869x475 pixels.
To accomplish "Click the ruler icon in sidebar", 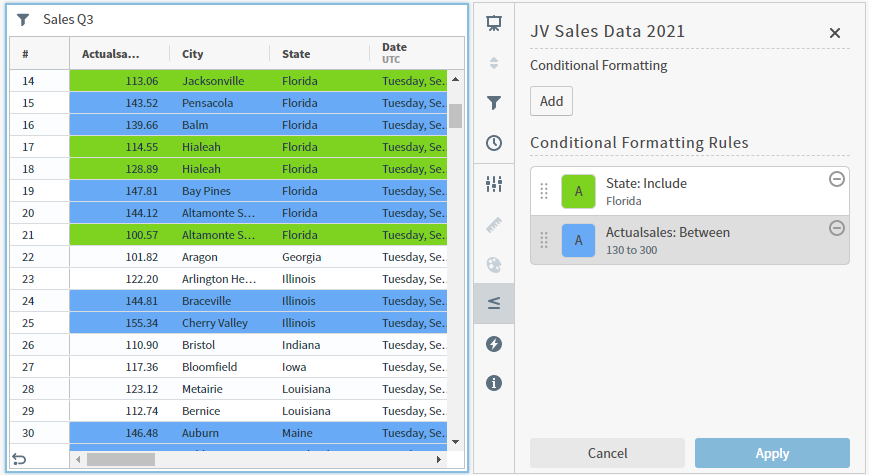I will click(494, 224).
